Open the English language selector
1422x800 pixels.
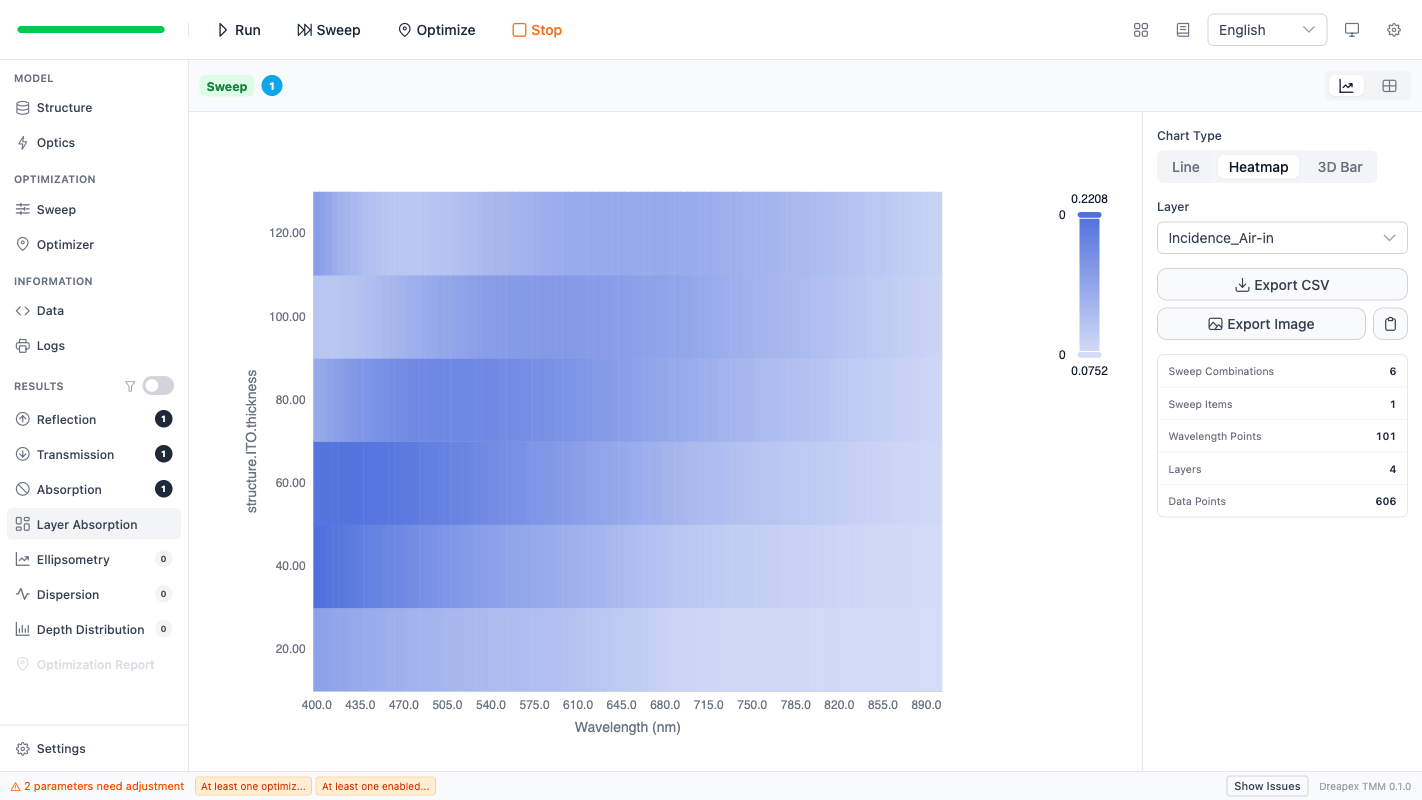point(1266,30)
